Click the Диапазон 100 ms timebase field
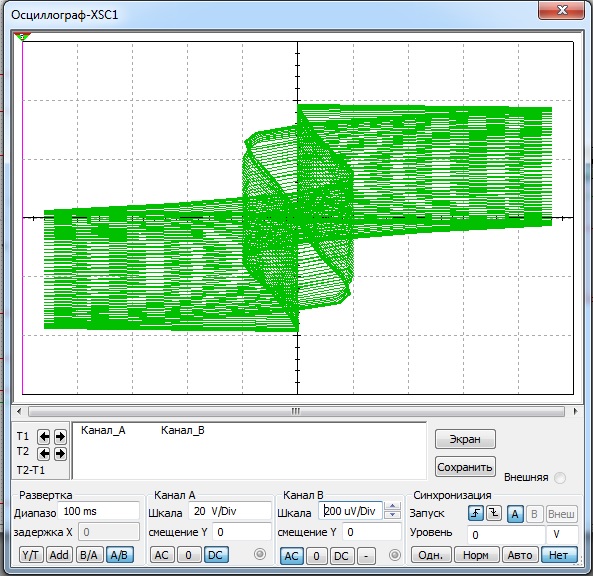 tap(99, 511)
